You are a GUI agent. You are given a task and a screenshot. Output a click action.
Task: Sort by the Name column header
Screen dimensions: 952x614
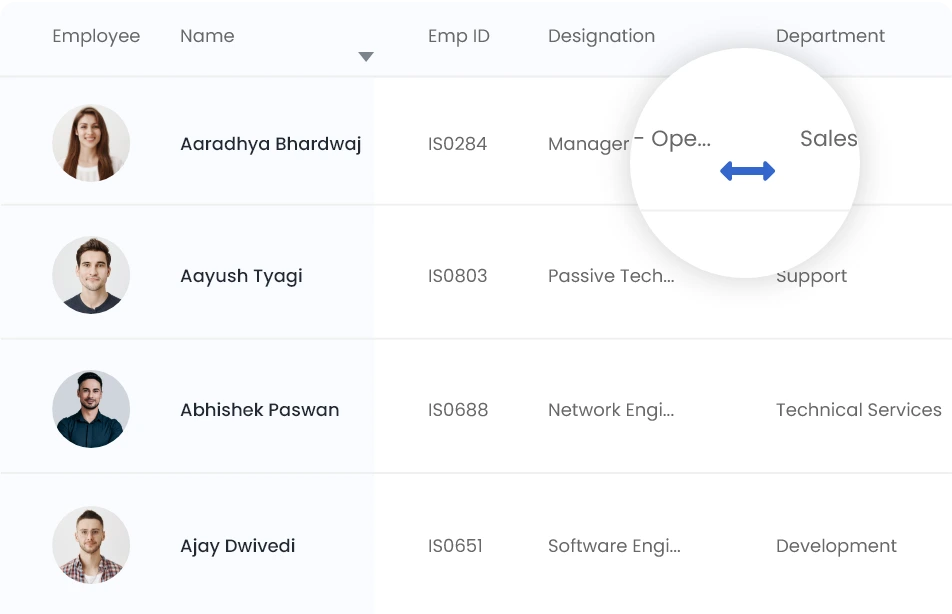pos(207,36)
